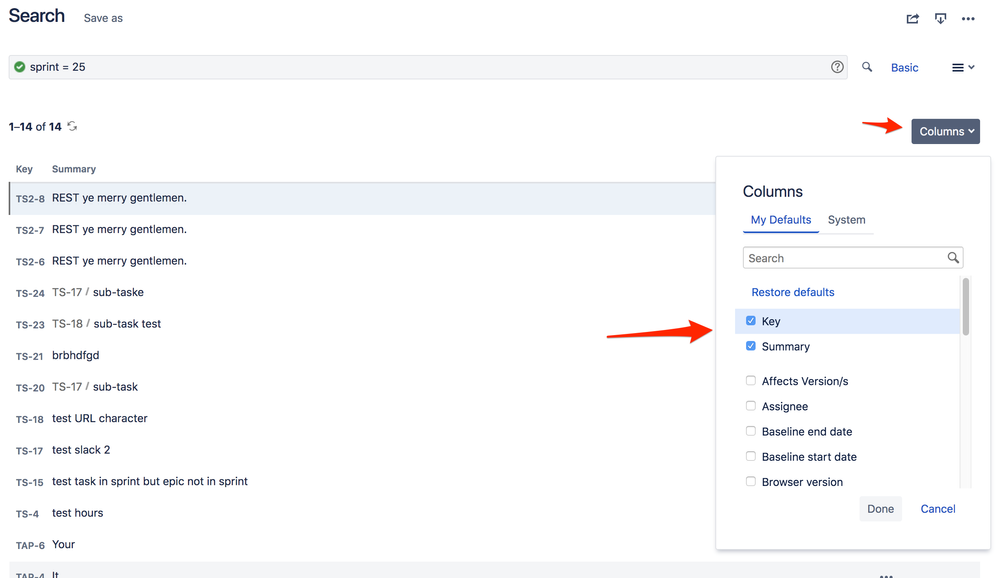Screen dimensions: 999x578
Task: Click the share search icon
Action: click(x=912, y=18)
